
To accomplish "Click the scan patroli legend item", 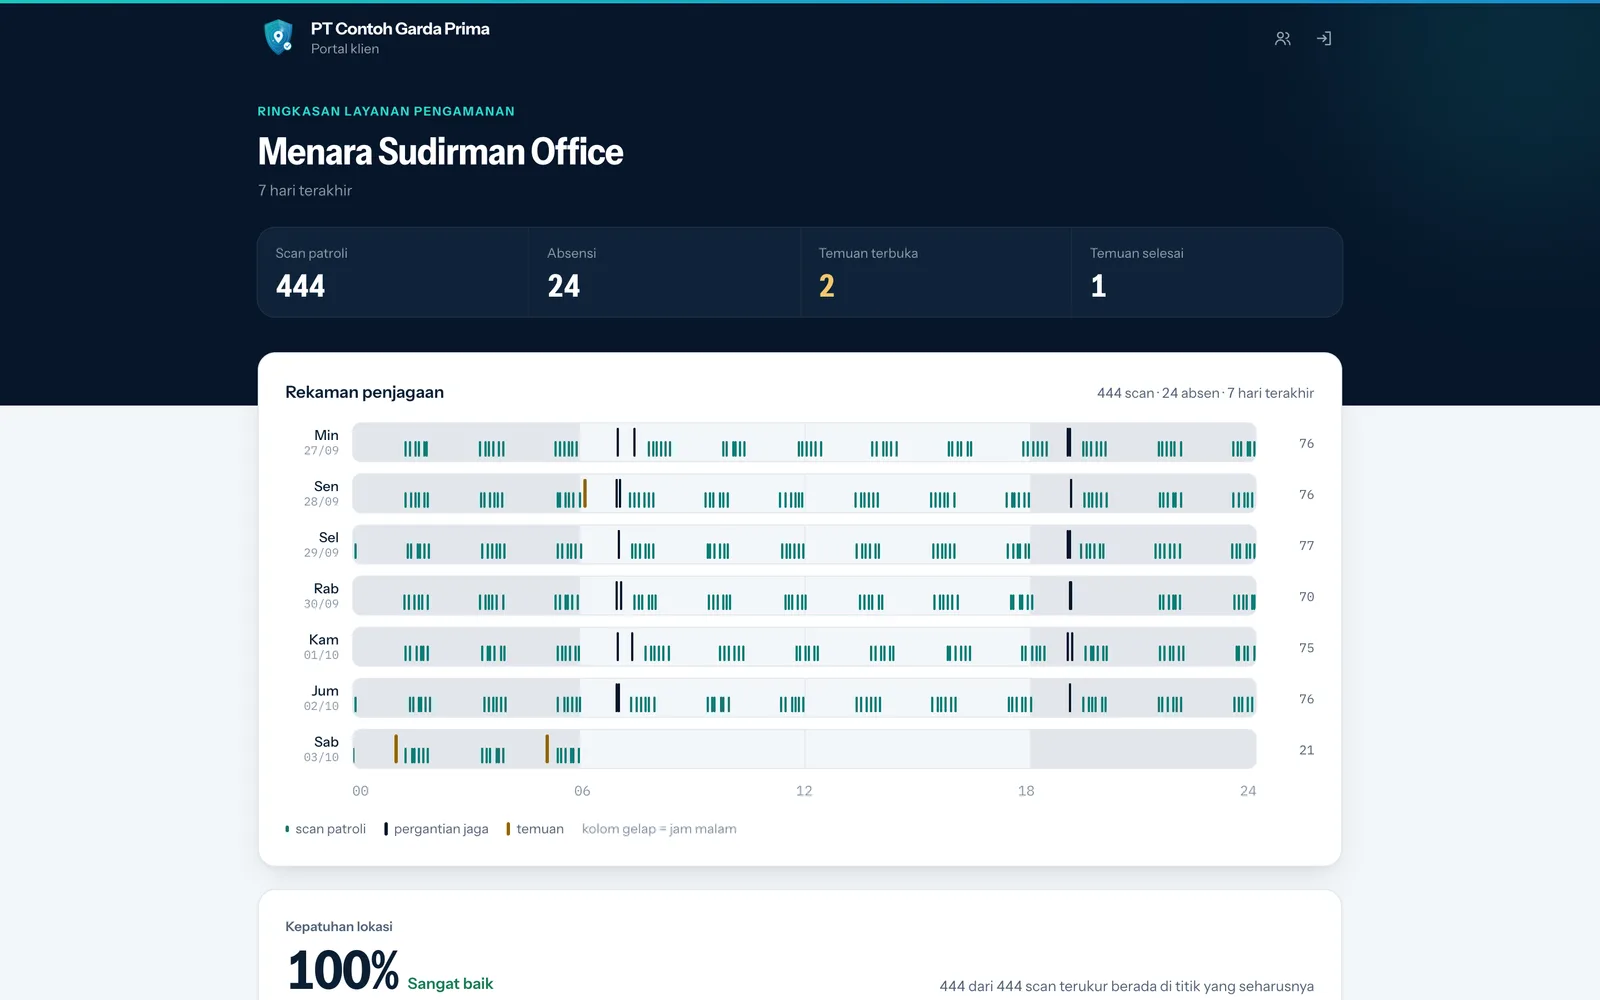I will point(326,829).
